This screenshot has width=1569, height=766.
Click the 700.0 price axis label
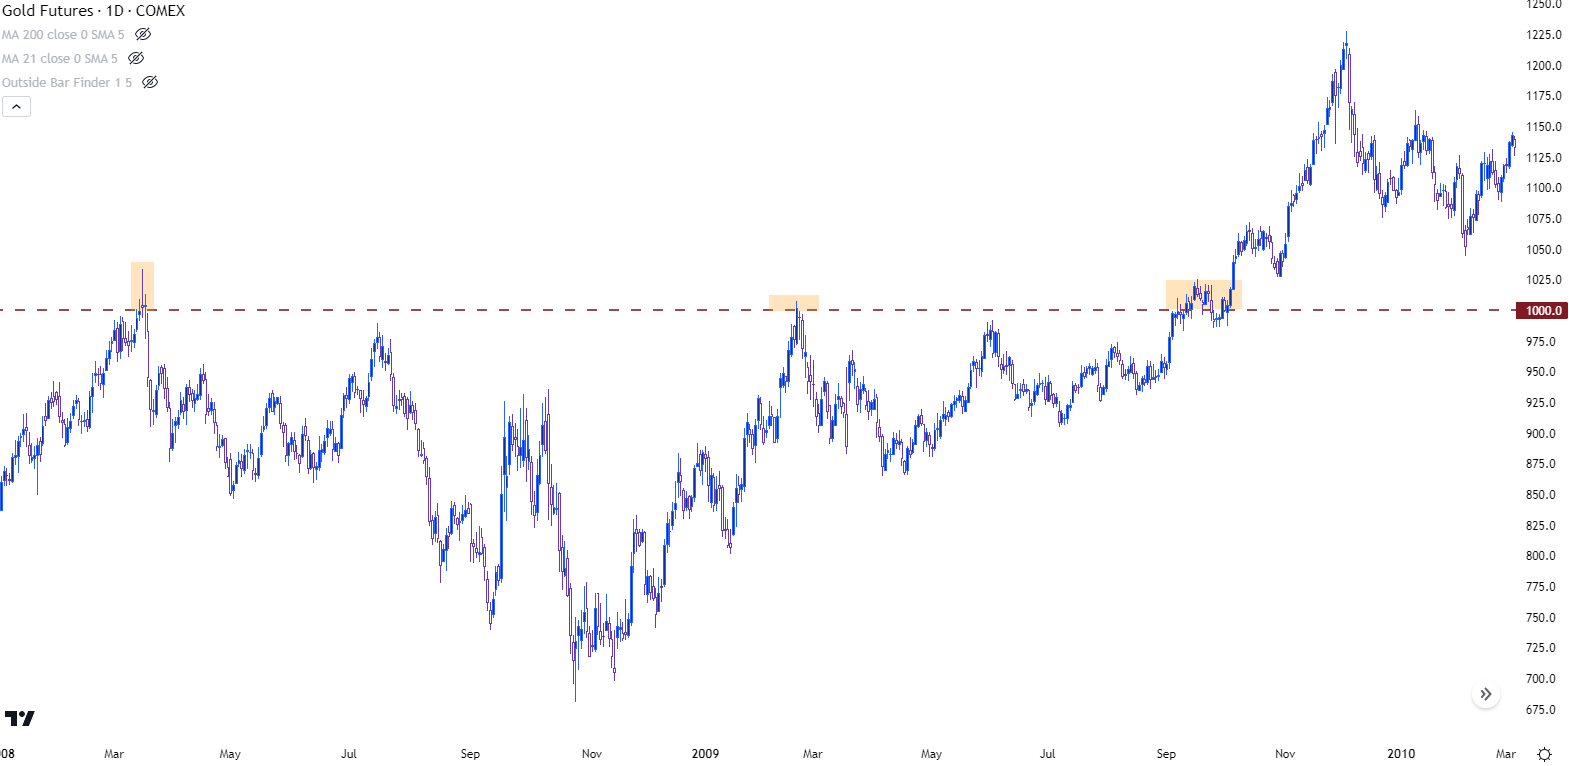click(1541, 679)
